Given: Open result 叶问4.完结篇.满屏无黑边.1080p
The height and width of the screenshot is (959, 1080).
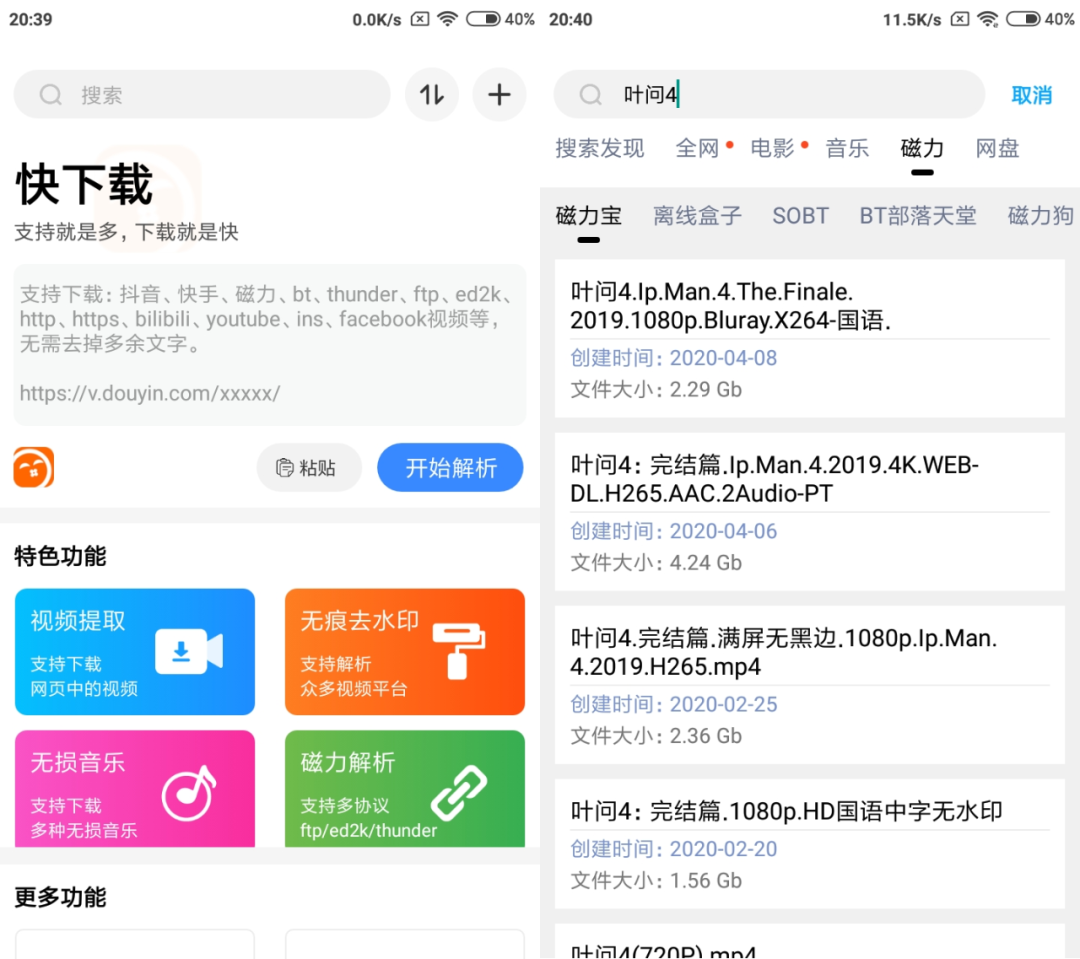Looking at the screenshot, I should click(810, 685).
